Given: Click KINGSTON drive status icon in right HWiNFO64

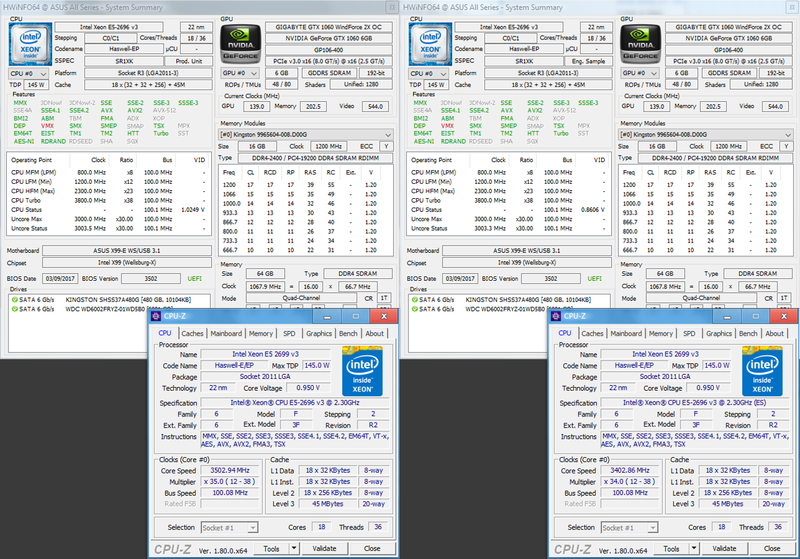Looking at the screenshot, I should 415,299.
